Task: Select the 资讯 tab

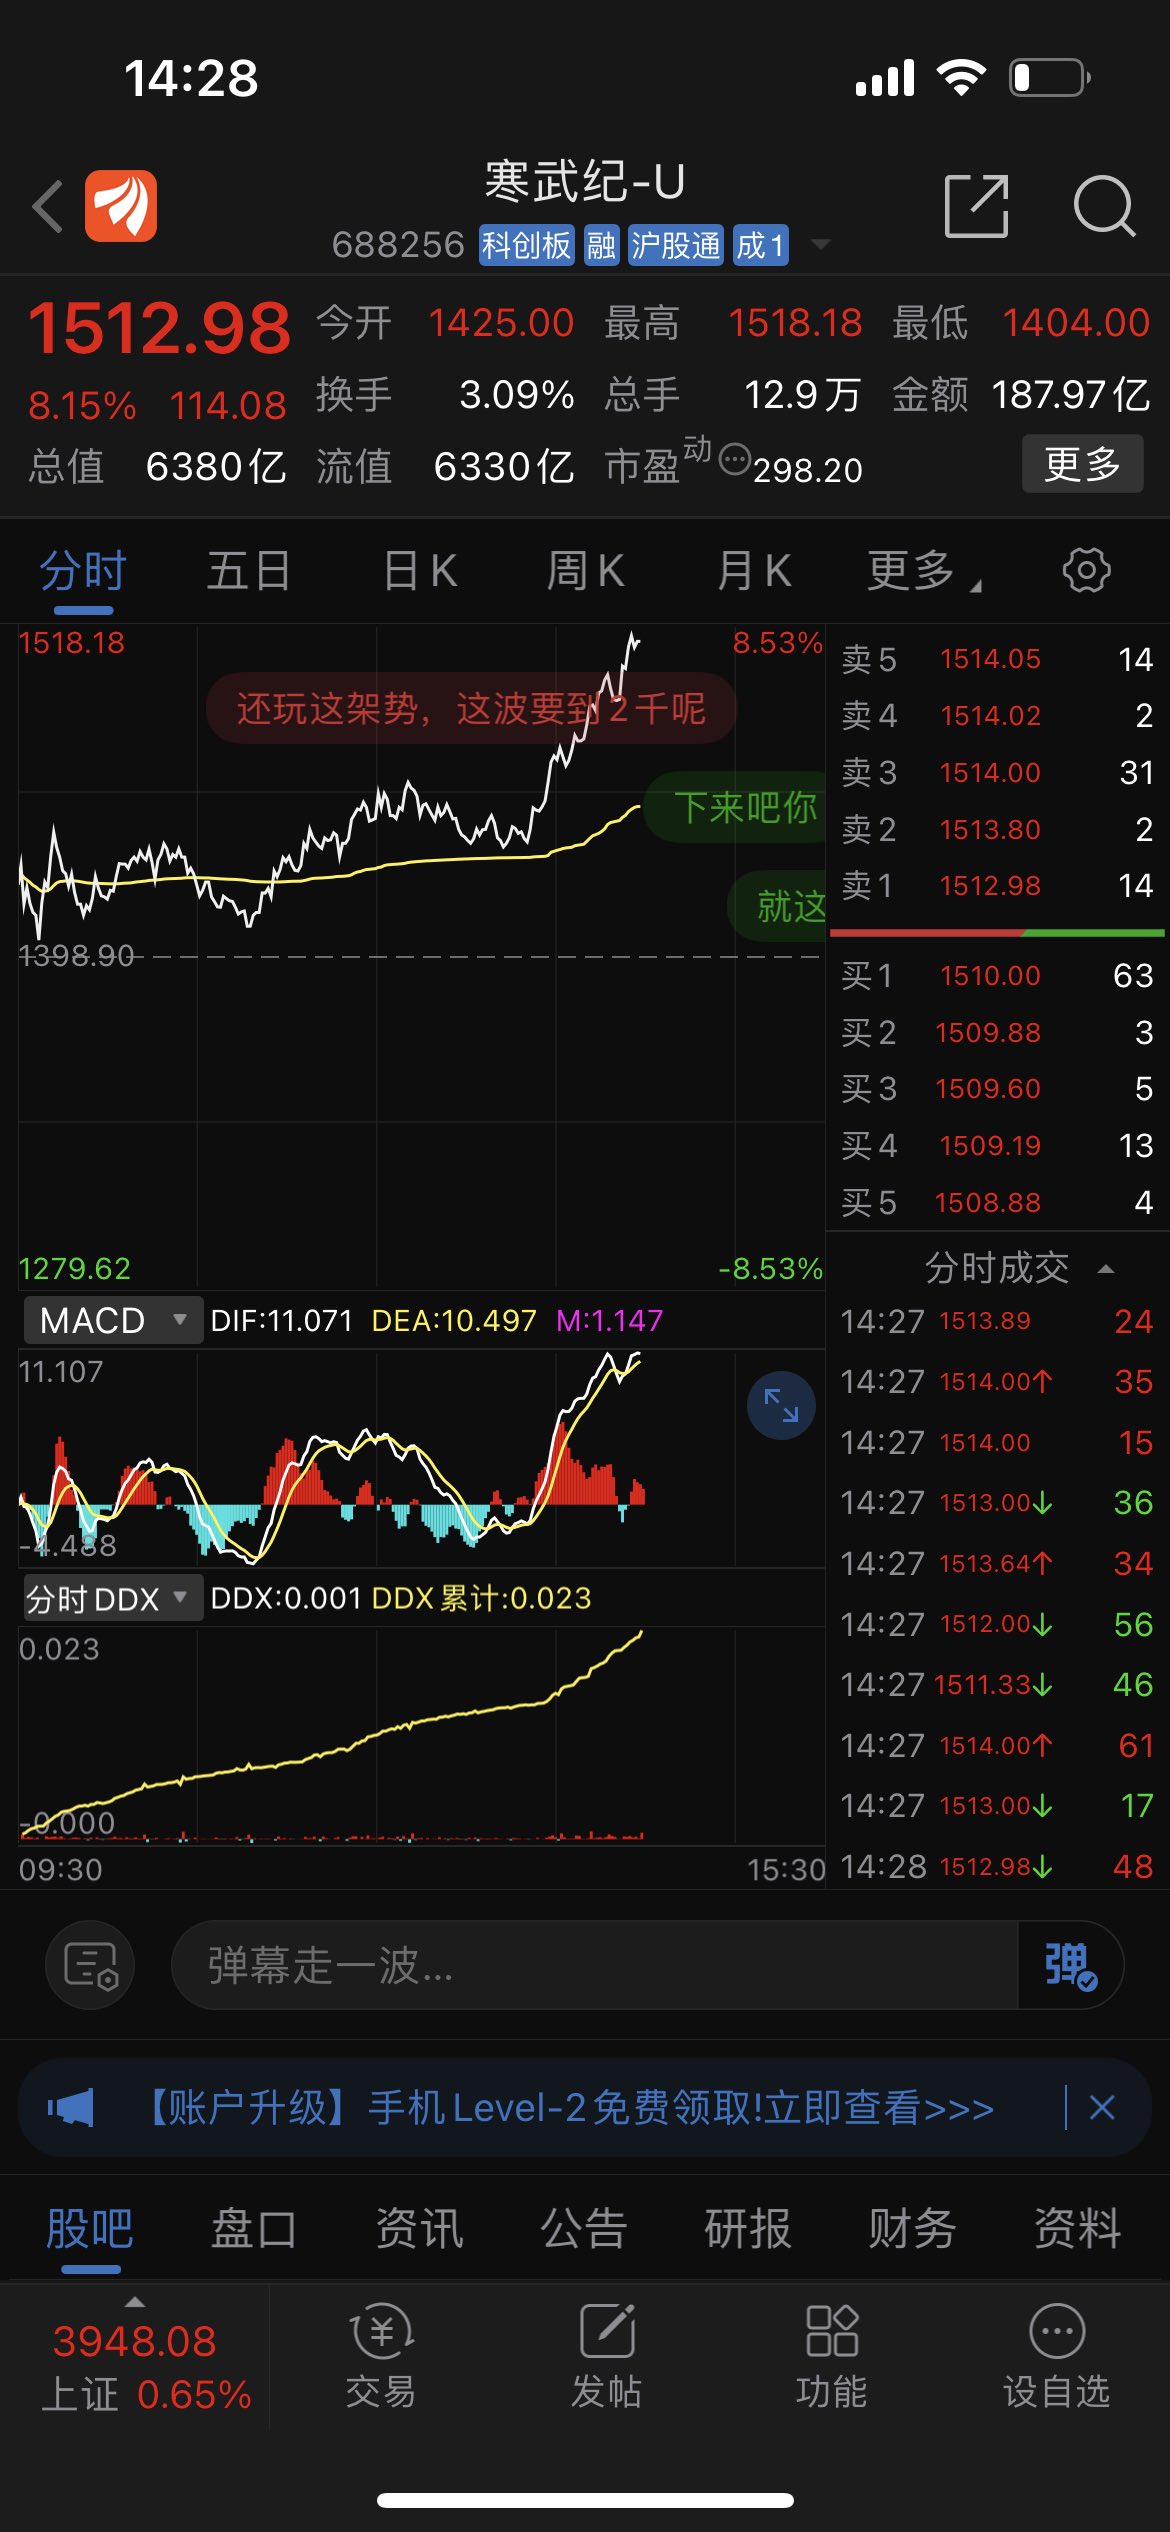Action: (x=419, y=2229)
